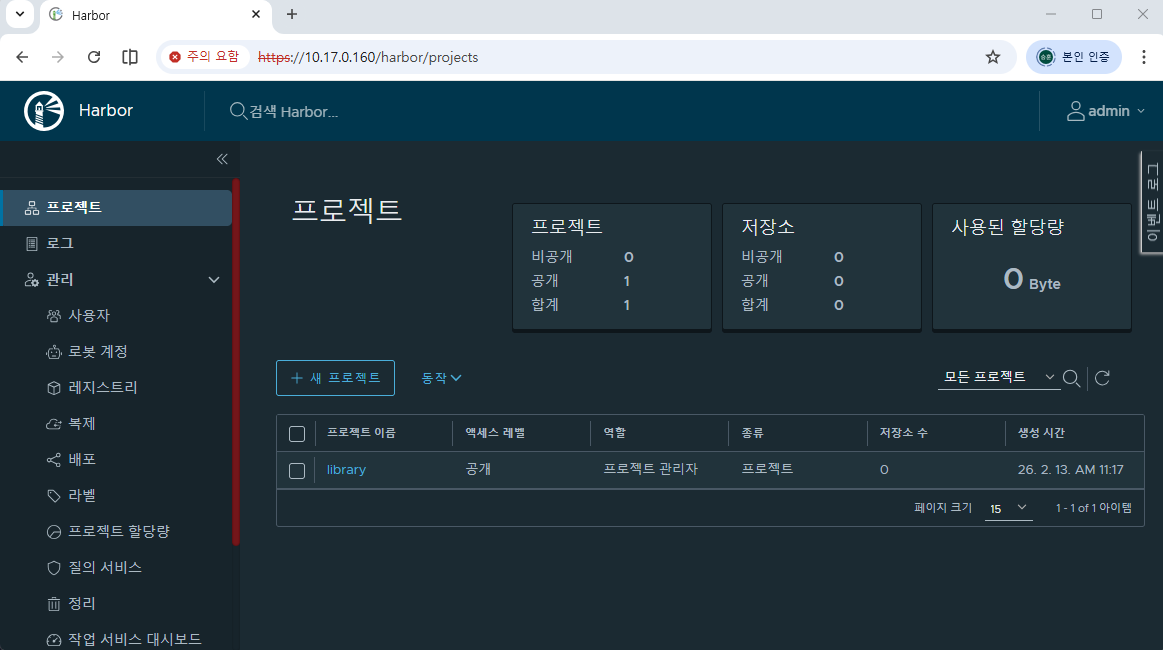
Task: Open 작업 서비스 대시보드 page
Action: (x=134, y=640)
